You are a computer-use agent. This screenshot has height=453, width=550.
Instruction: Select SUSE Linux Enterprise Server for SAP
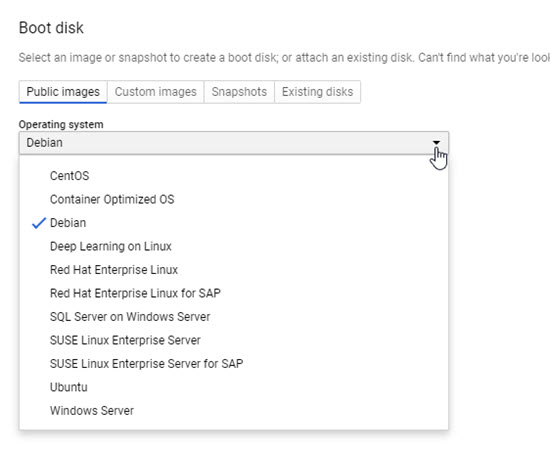click(x=234, y=364)
